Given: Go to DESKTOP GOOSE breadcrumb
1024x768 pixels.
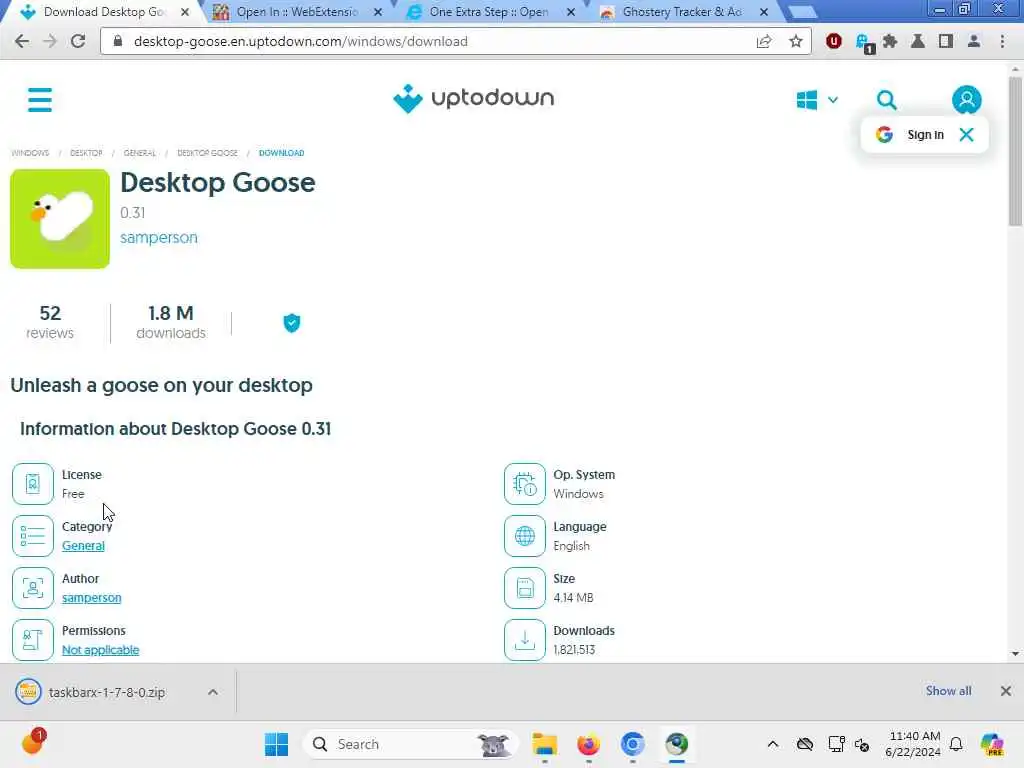Looking at the screenshot, I should tap(208, 153).
